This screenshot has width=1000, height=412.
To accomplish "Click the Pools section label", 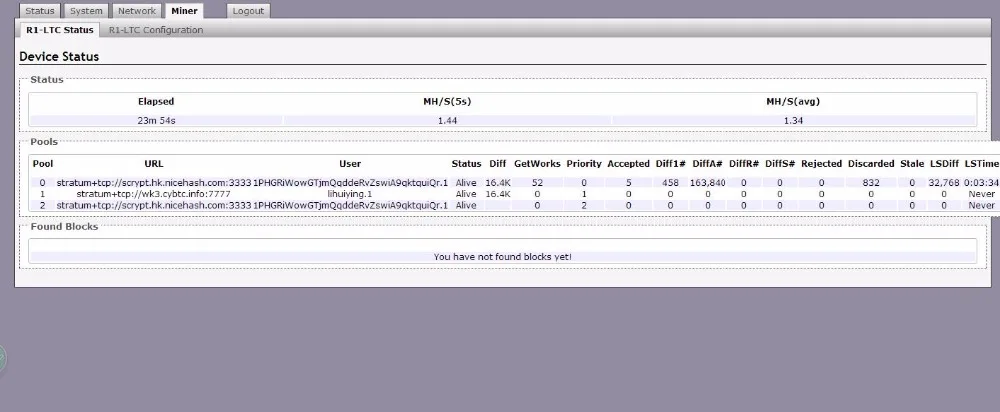I will point(44,142).
